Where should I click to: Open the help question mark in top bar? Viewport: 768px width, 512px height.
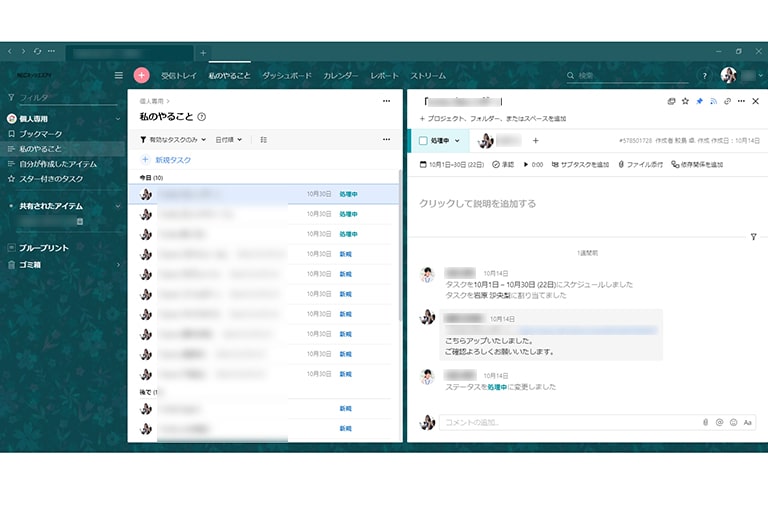click(704, 75)
